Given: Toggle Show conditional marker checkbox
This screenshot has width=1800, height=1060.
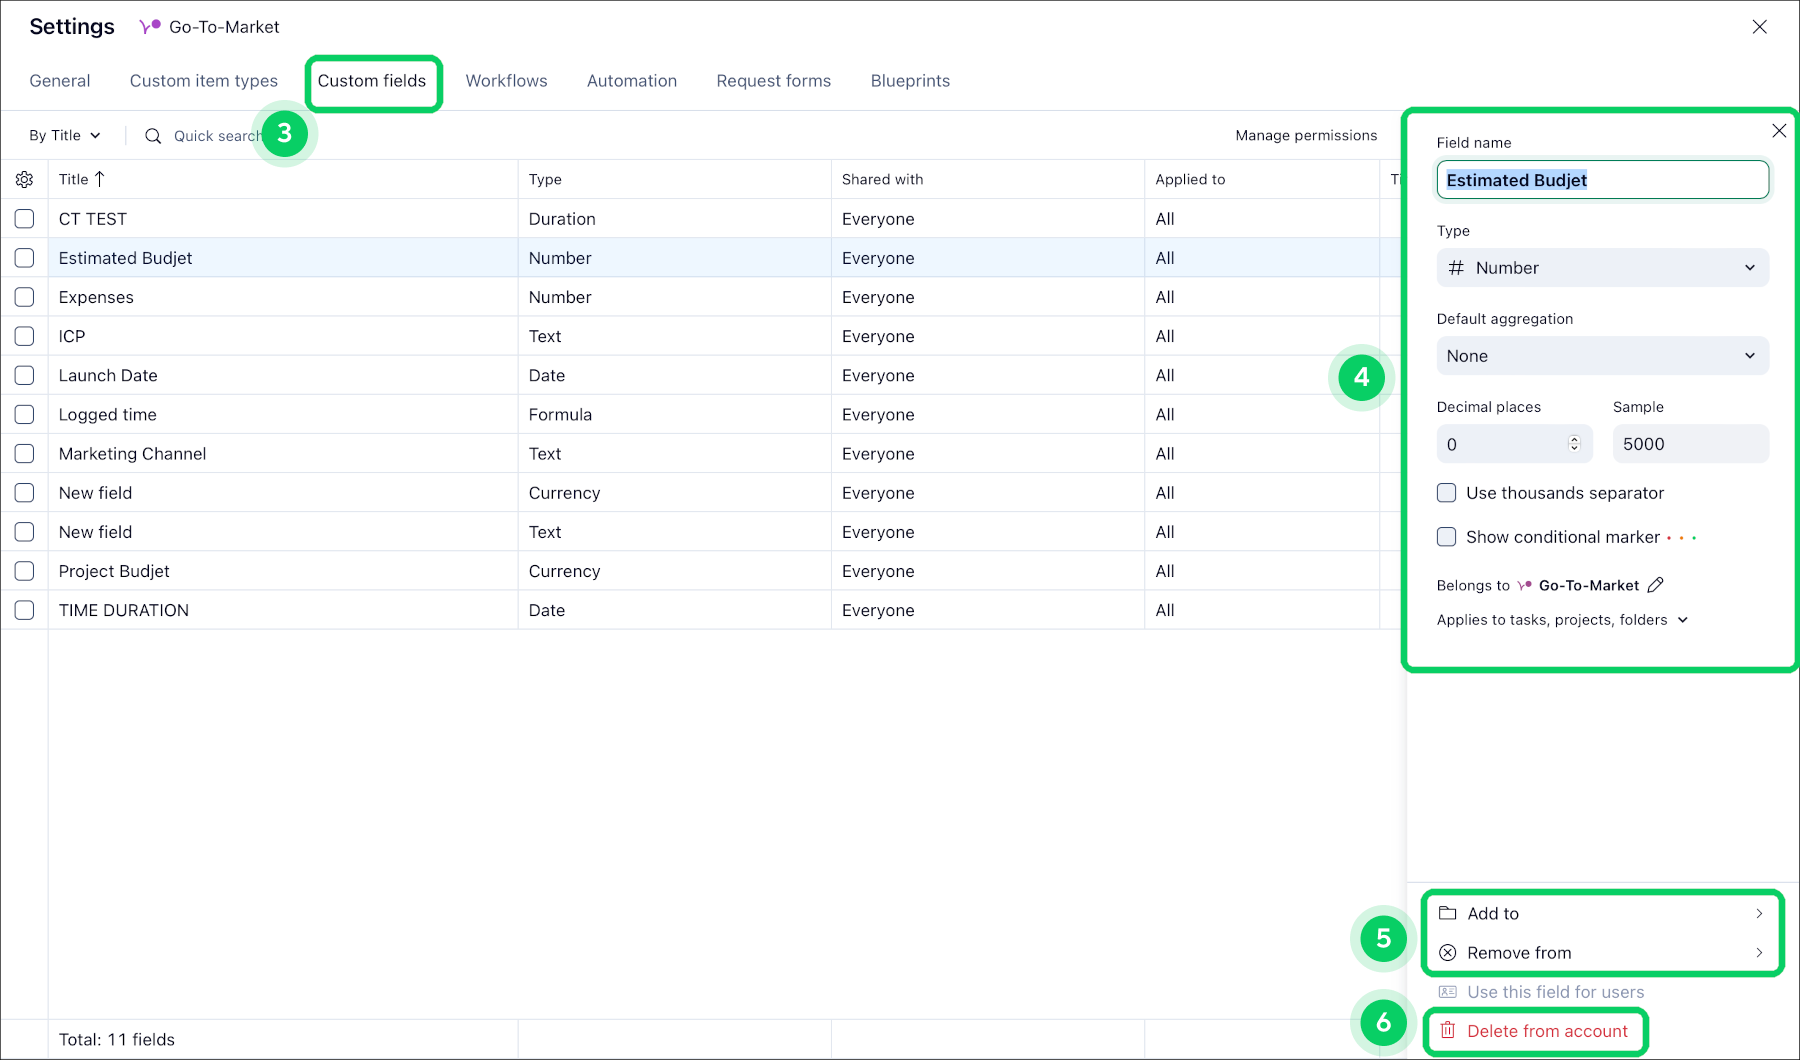Looking at the screenshot, I should 1446,537.
